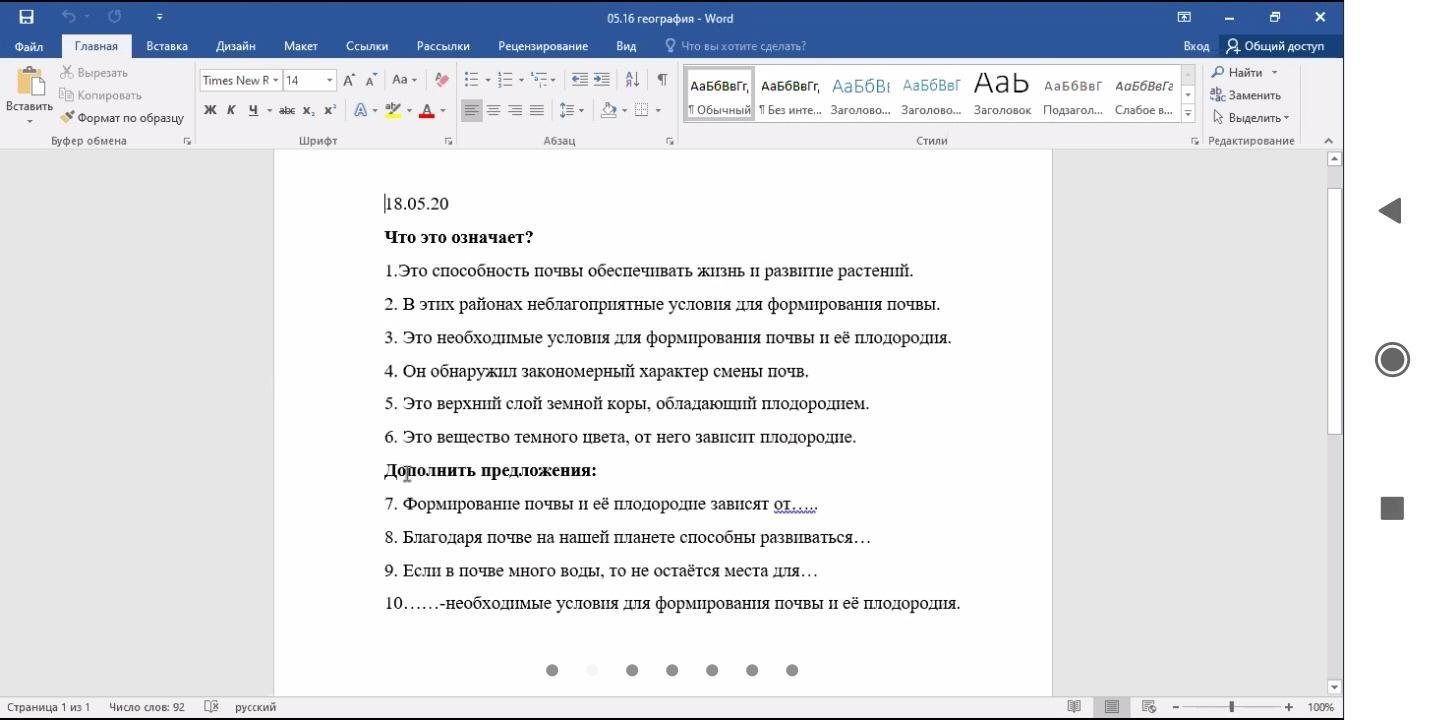Switch to the Вставка tab
The width and height of the screenshot is (1440, 720).
pos(167,46)
